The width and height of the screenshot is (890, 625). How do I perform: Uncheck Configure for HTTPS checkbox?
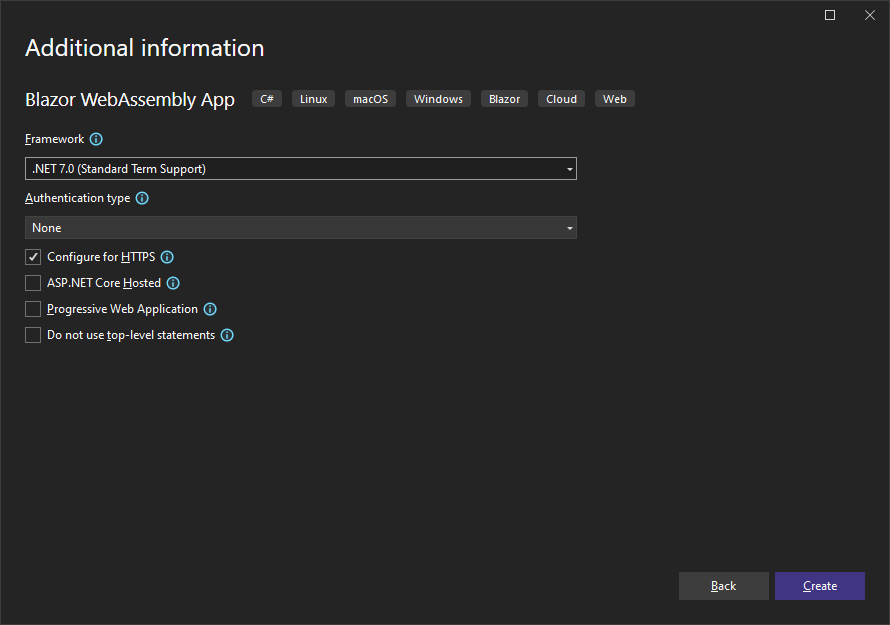click(x=33, y=257)
